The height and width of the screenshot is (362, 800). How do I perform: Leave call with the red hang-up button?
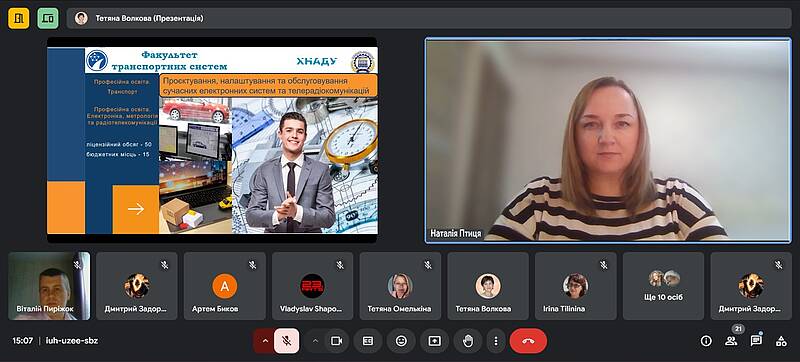[x=528, y=341]
